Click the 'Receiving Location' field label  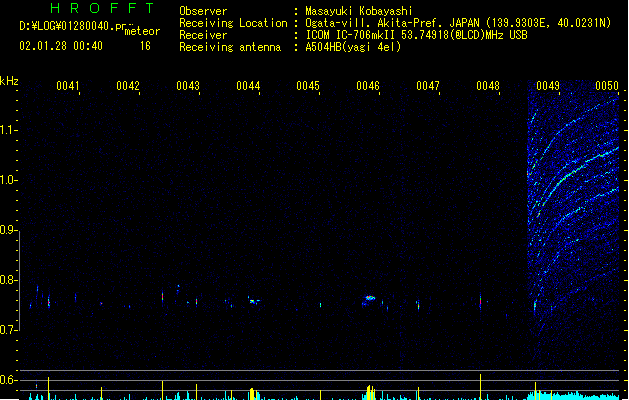(233, 23)
